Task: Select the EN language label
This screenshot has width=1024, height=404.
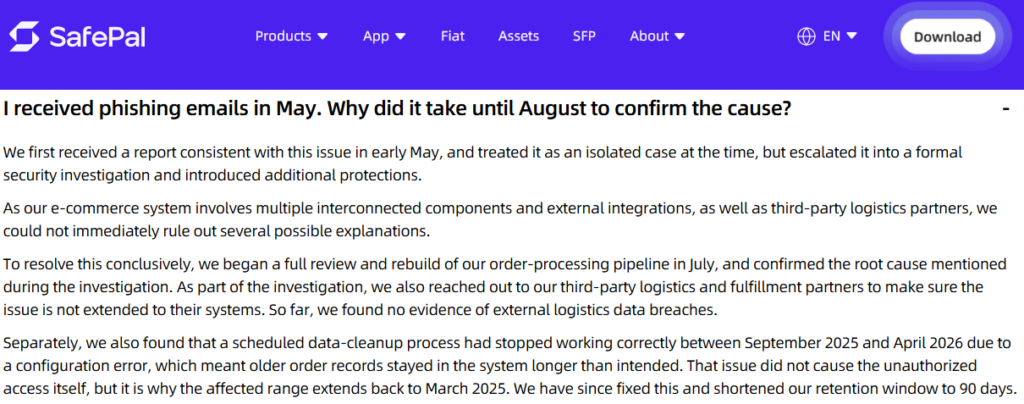Action: tap(831, 37)
